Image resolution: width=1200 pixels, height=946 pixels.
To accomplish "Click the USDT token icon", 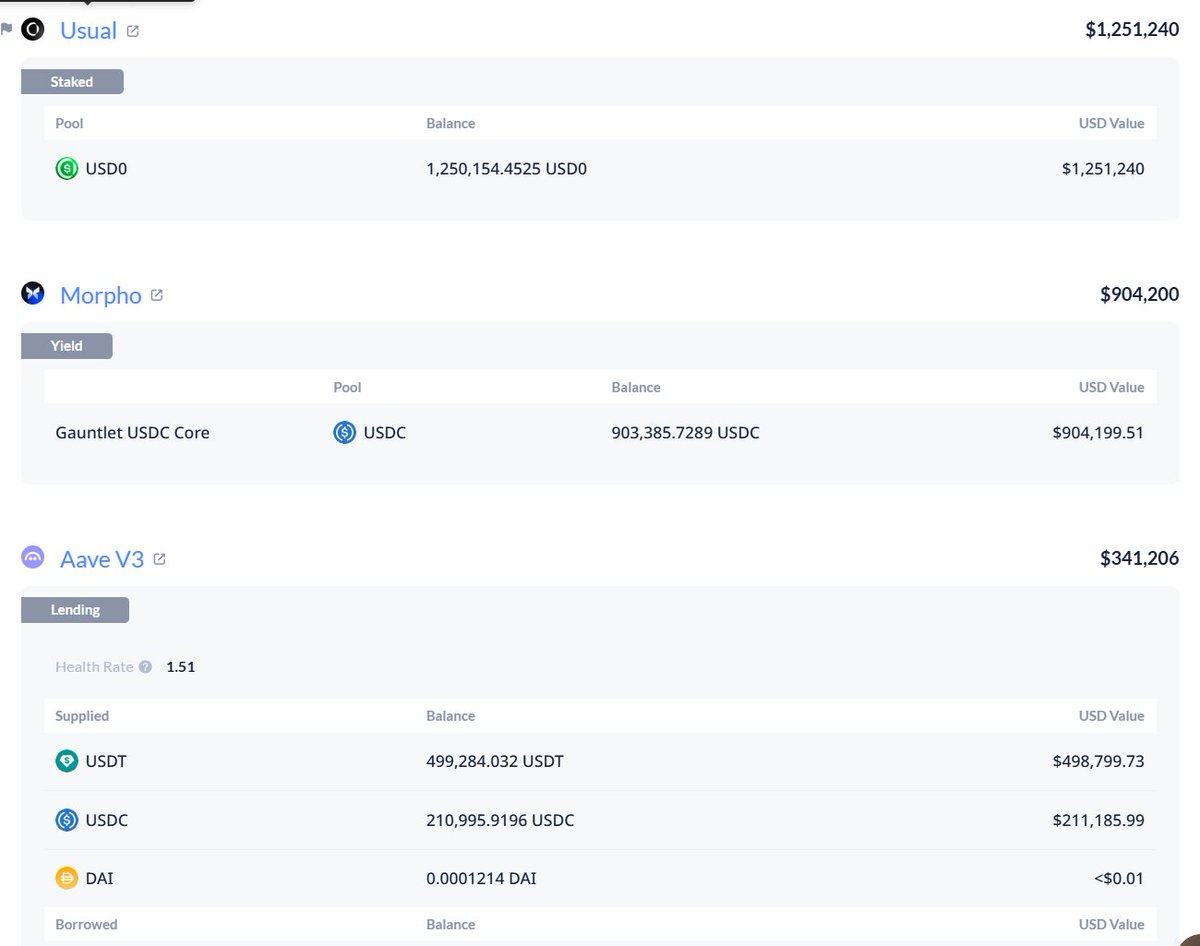I will click(66, 761).
